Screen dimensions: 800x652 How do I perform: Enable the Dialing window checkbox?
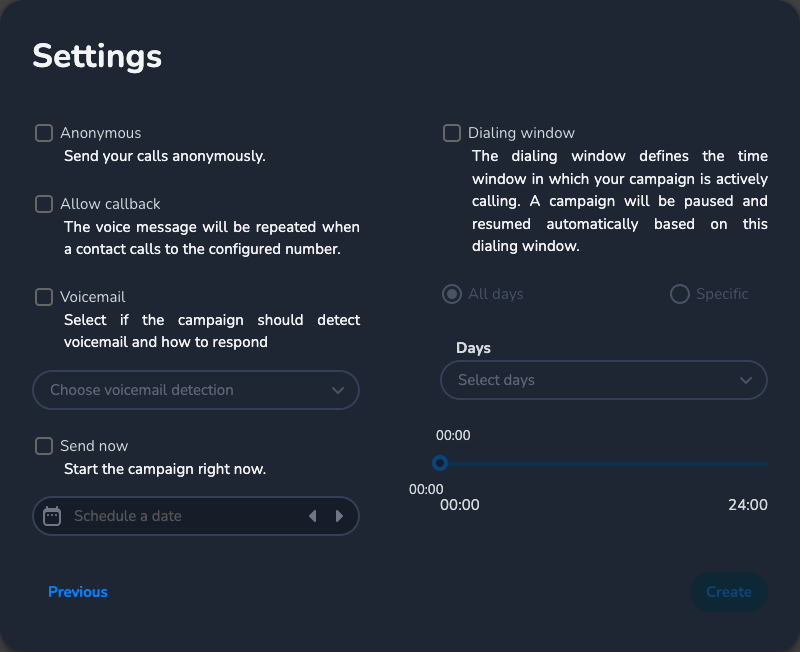452,133
